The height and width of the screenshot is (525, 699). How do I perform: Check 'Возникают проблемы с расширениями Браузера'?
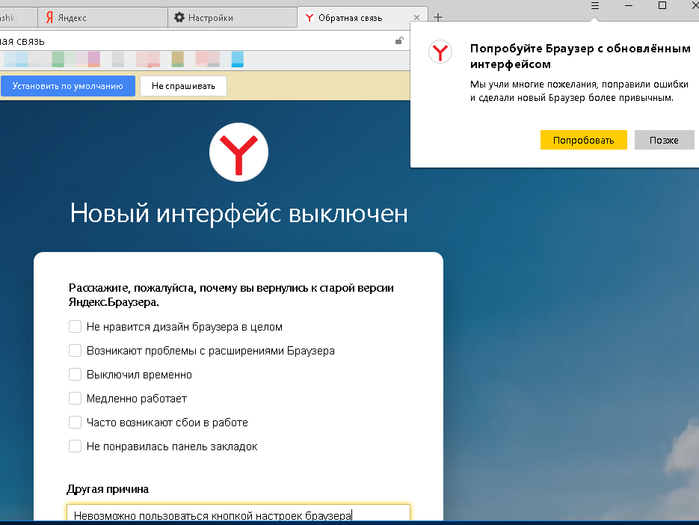pyautogui.click(x=75, y=351)
